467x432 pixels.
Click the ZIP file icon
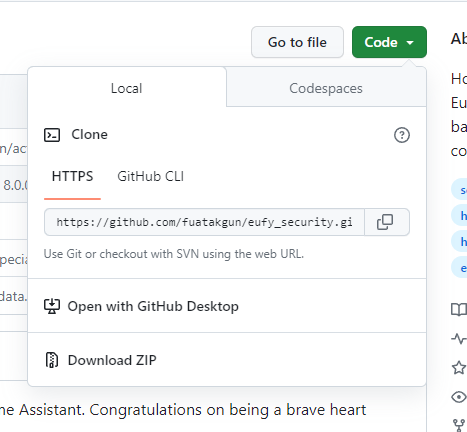pyautogui.click(x=52, y=360)
